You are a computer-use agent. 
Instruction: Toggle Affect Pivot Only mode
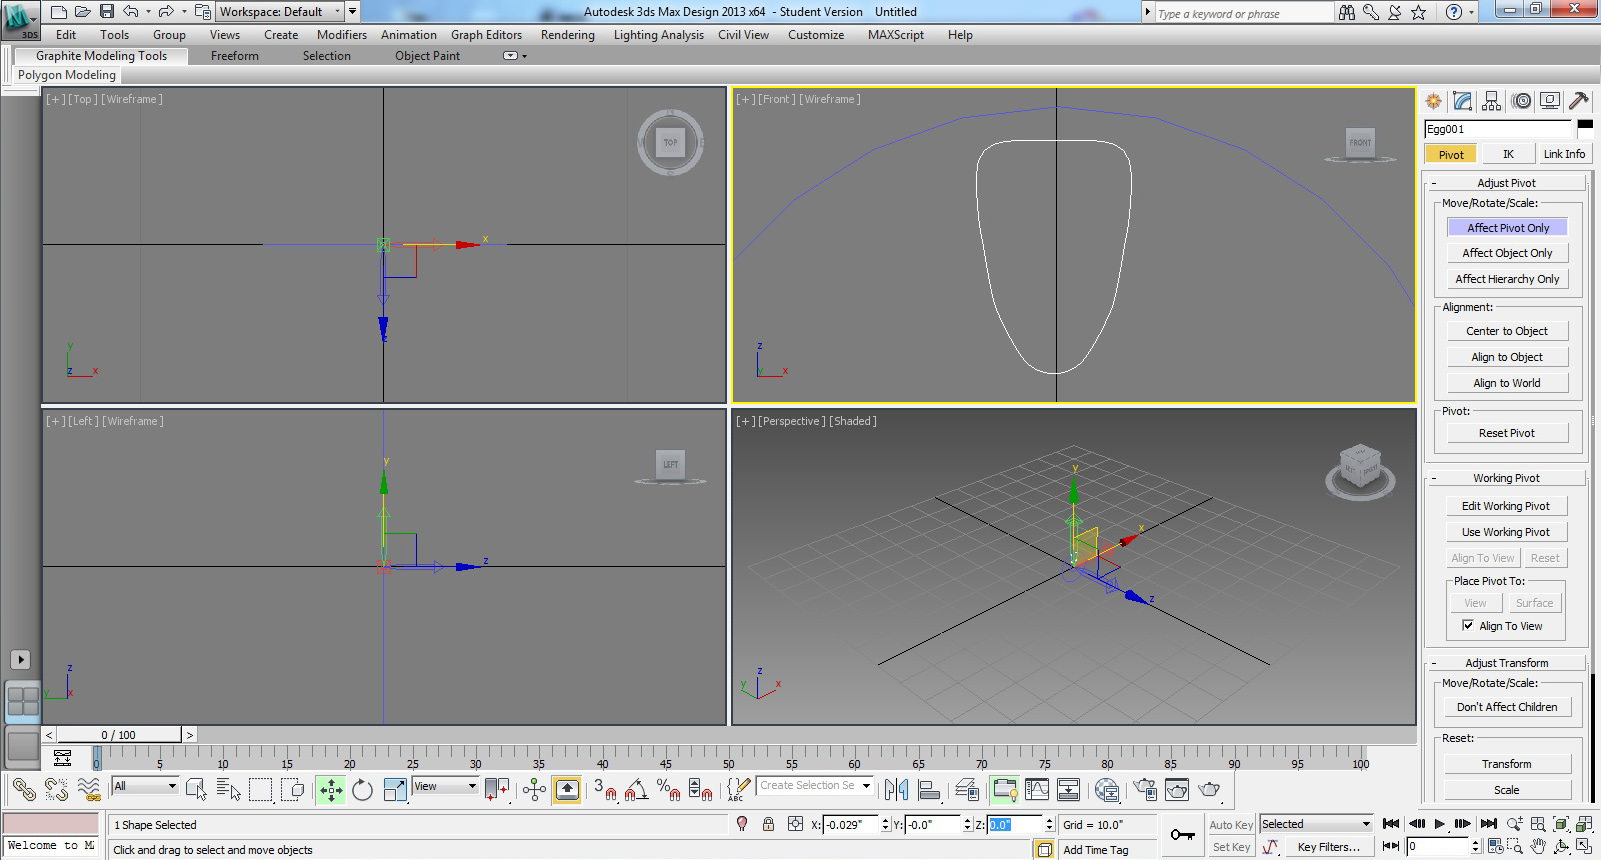point(1507,228)
